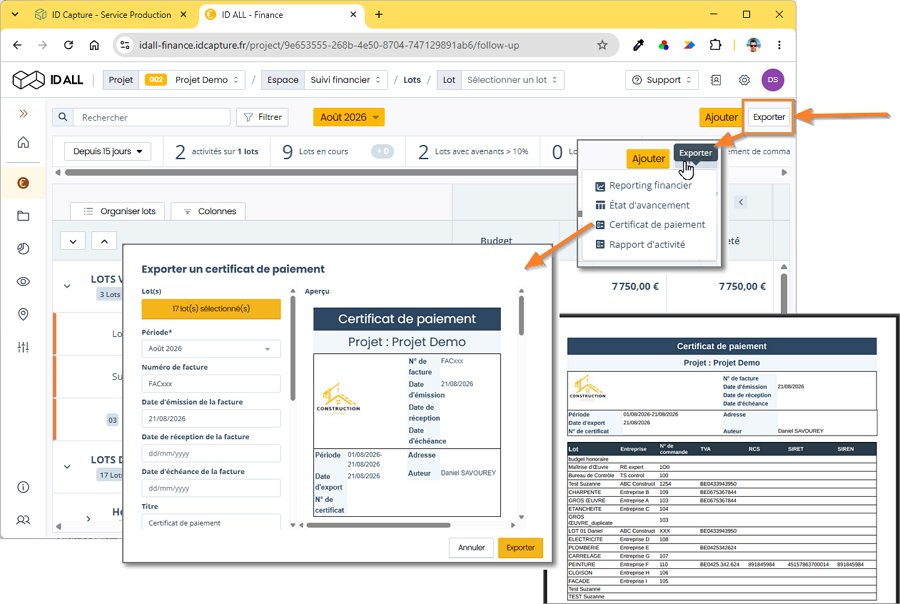Image resolution: width=900 pixels, height=604 pixels.
Task: Click the highlighted Exporter button in toolbar
Action: 769,117
